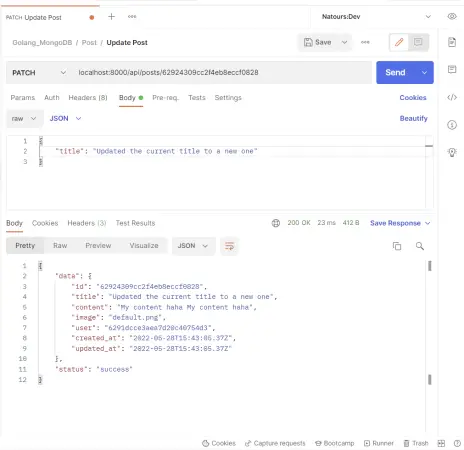The image size is (464, 450).
Task: Select the Raw response view tab
Action: pyautogui.click(x=60, y=246)
